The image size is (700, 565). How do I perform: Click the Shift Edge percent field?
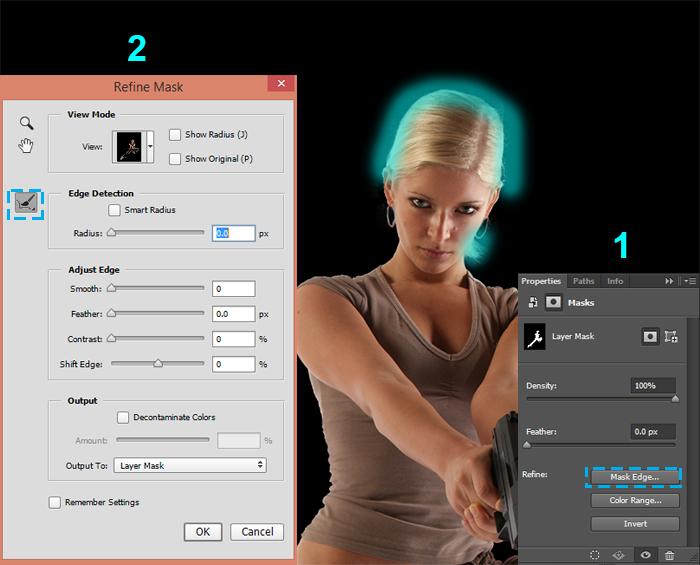[233, 364]
